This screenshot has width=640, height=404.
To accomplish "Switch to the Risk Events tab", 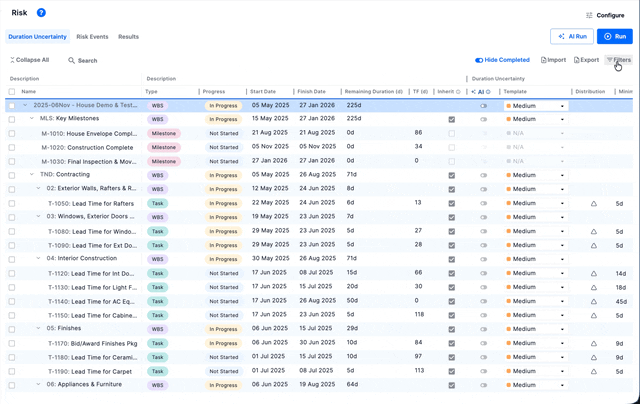I will pos(92,37).
